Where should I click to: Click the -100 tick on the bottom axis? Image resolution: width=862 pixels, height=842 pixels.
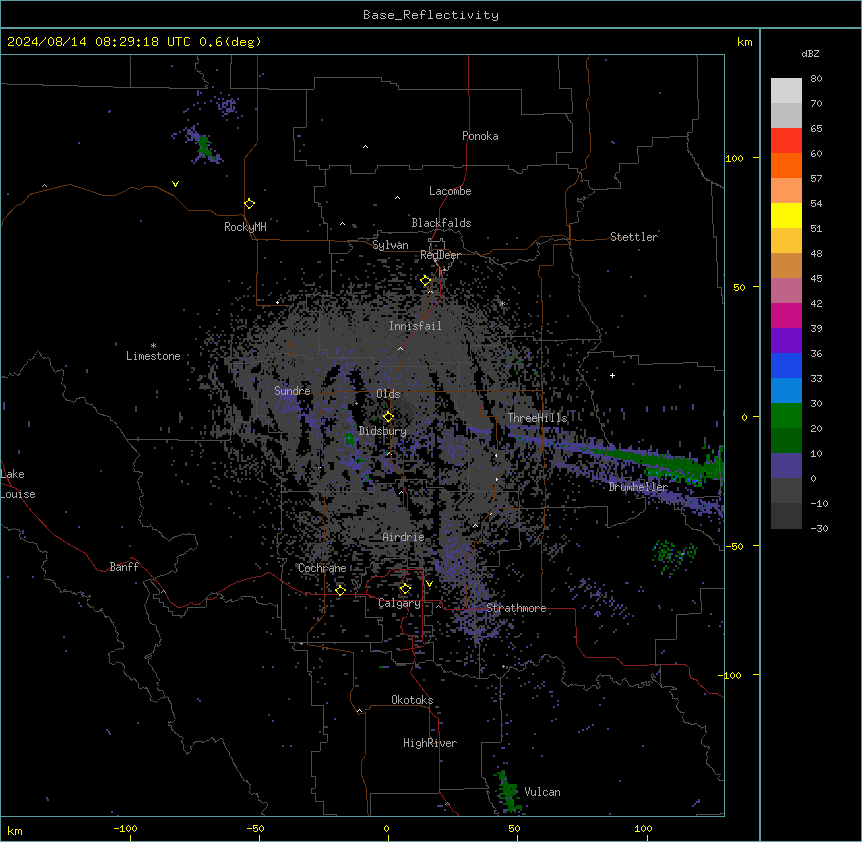pos(126,829)
